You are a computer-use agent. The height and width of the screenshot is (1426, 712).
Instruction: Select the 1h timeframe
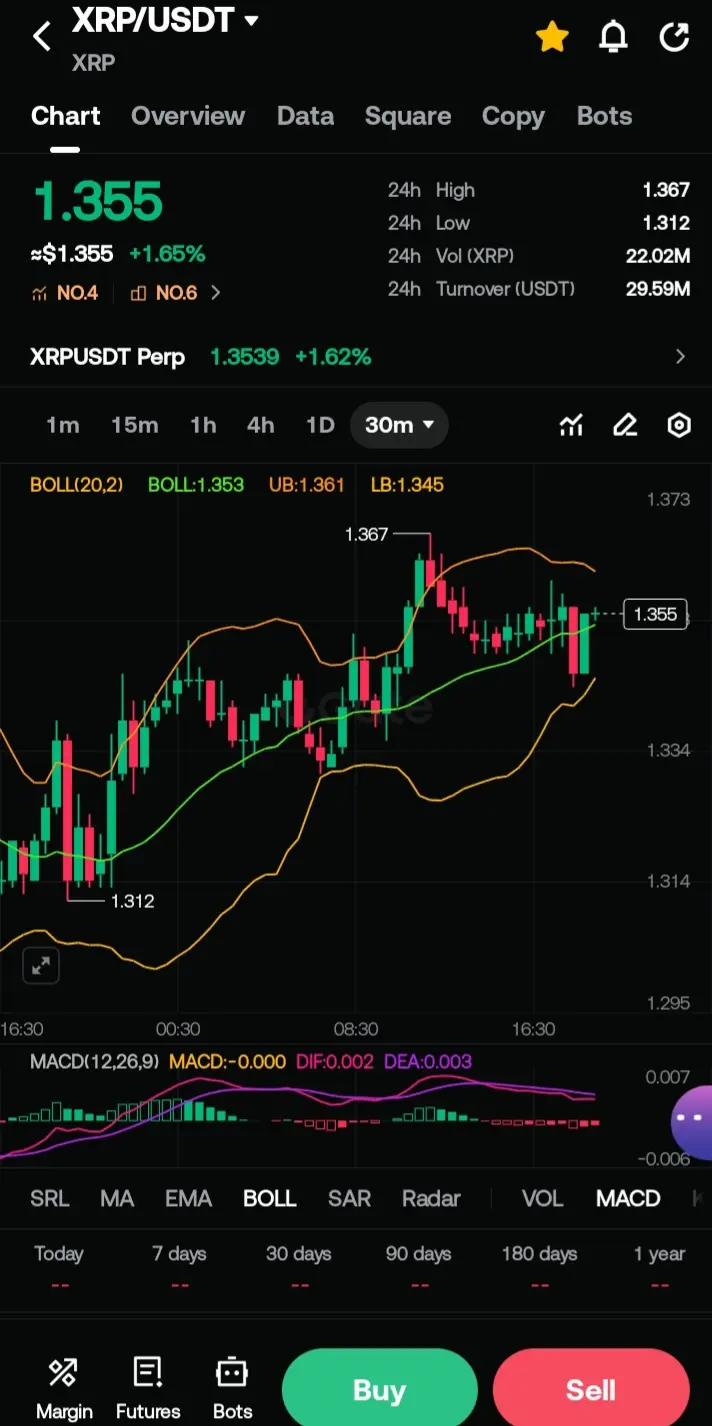pyautogui.click(x=203, y=425)
